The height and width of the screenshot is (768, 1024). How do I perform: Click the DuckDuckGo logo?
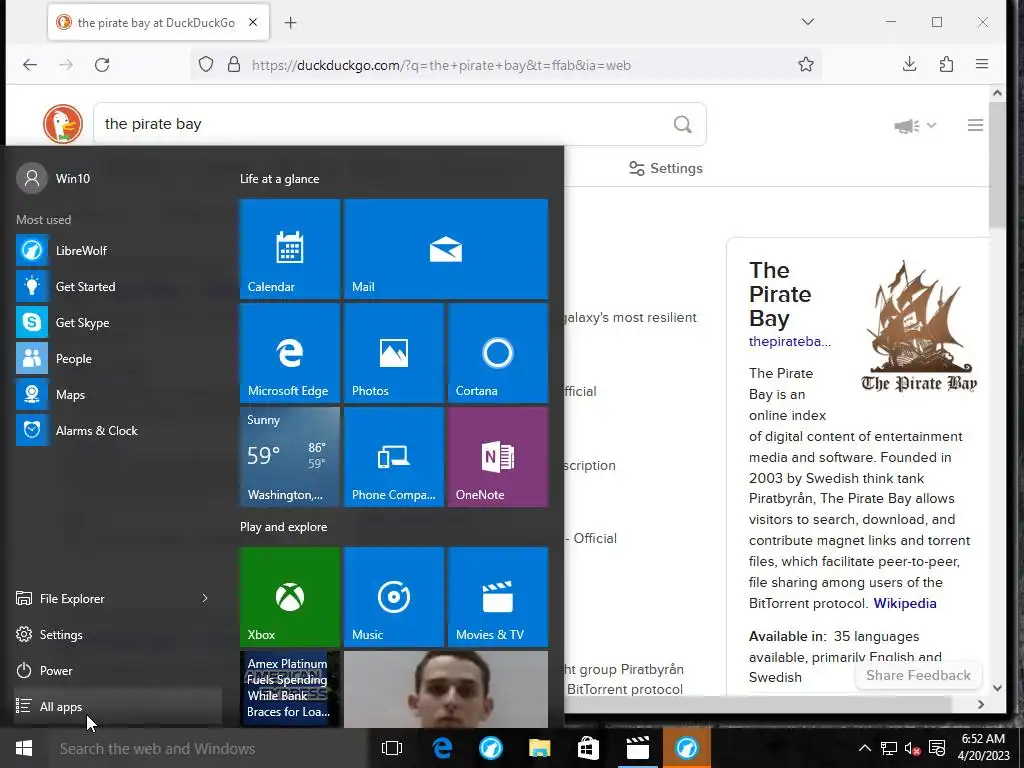click(x=63, y=123)
